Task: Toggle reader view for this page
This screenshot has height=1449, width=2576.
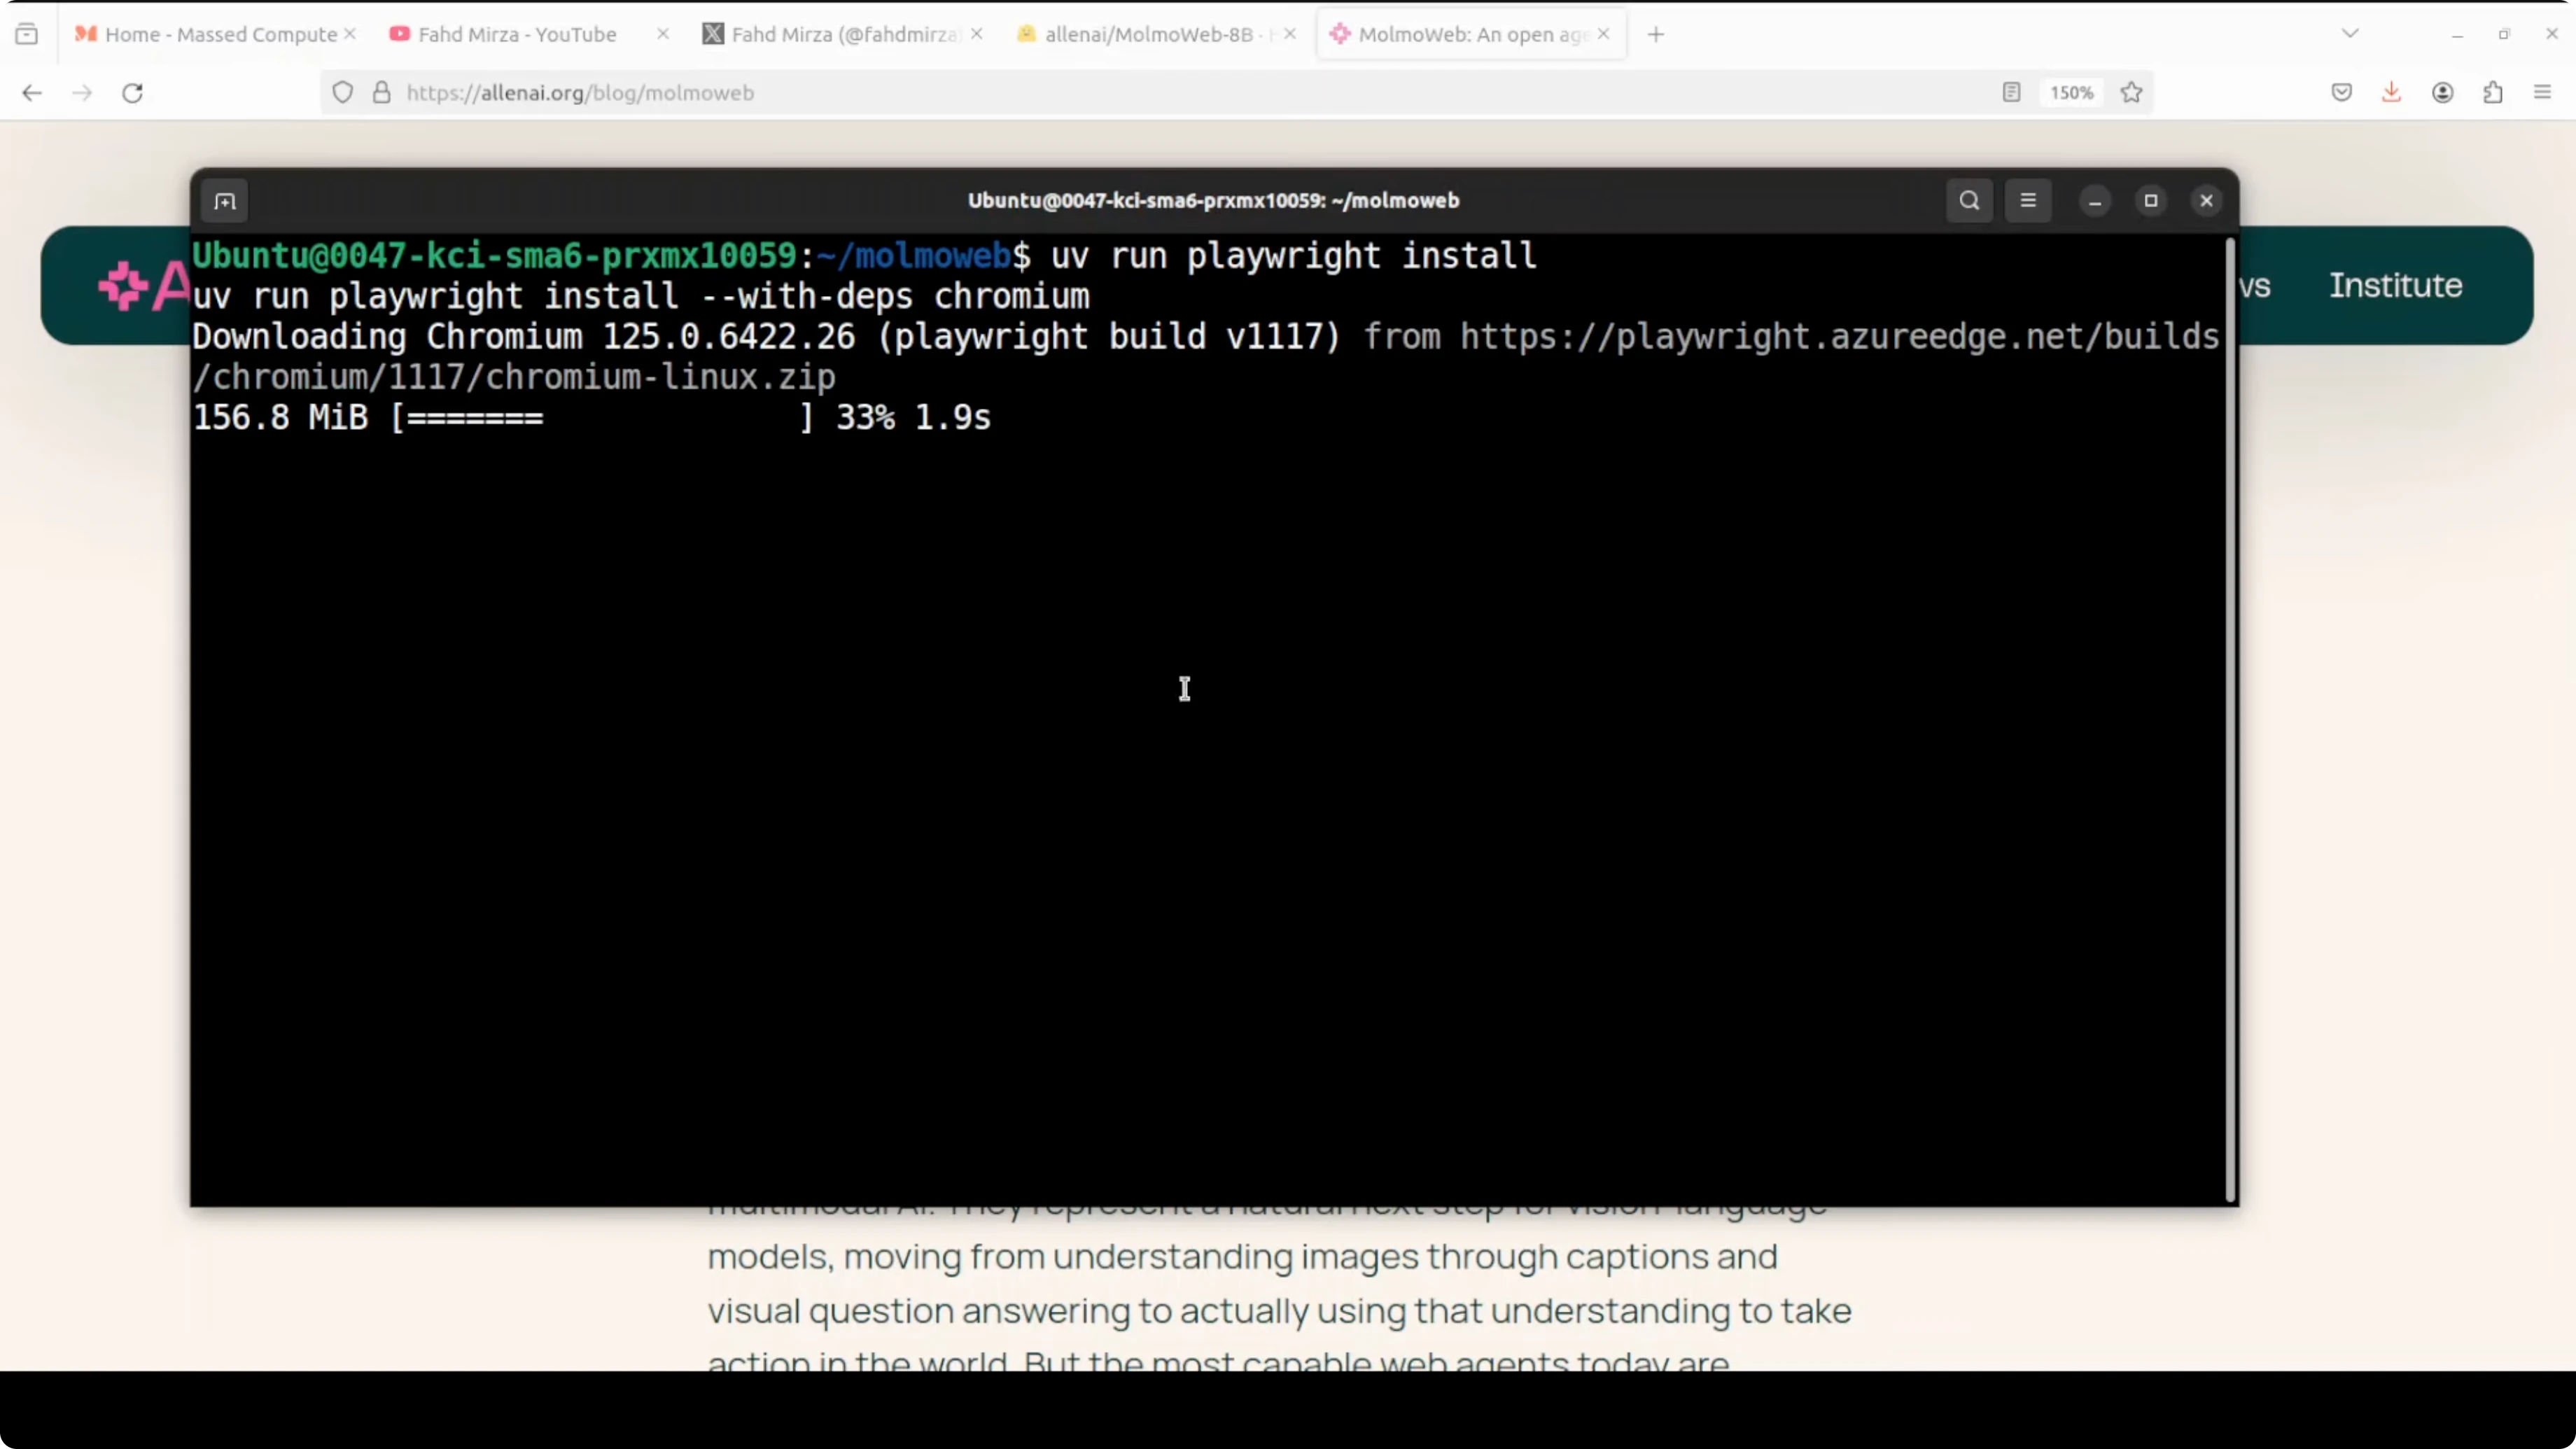Action: 2011,93
